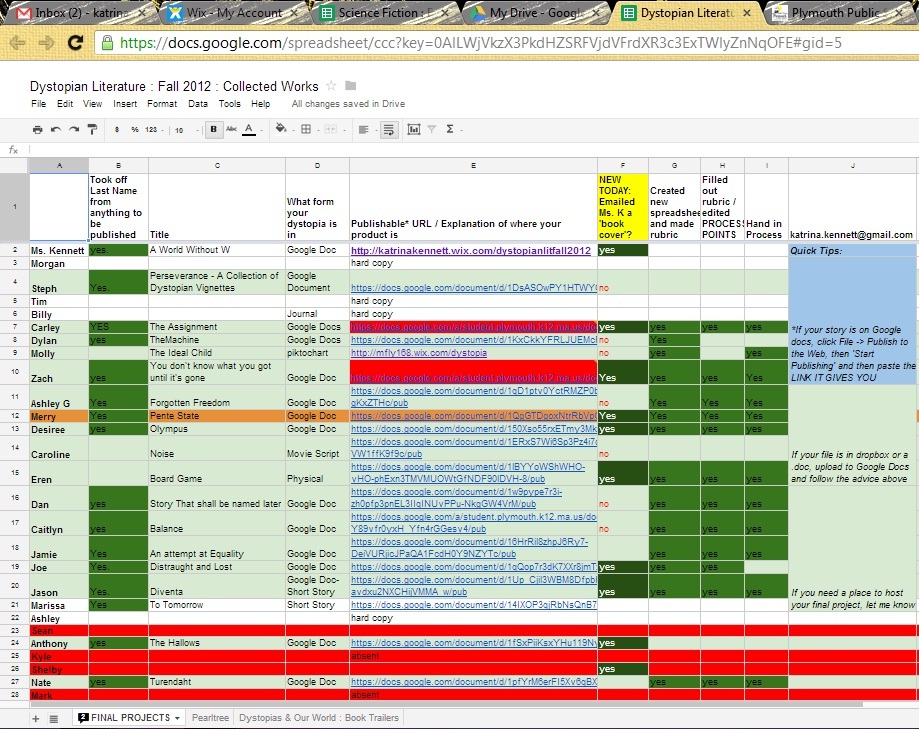This screenshot has width=919, height=729.
Task: Open the Fill color paint bucket tool
Action: 281,129
